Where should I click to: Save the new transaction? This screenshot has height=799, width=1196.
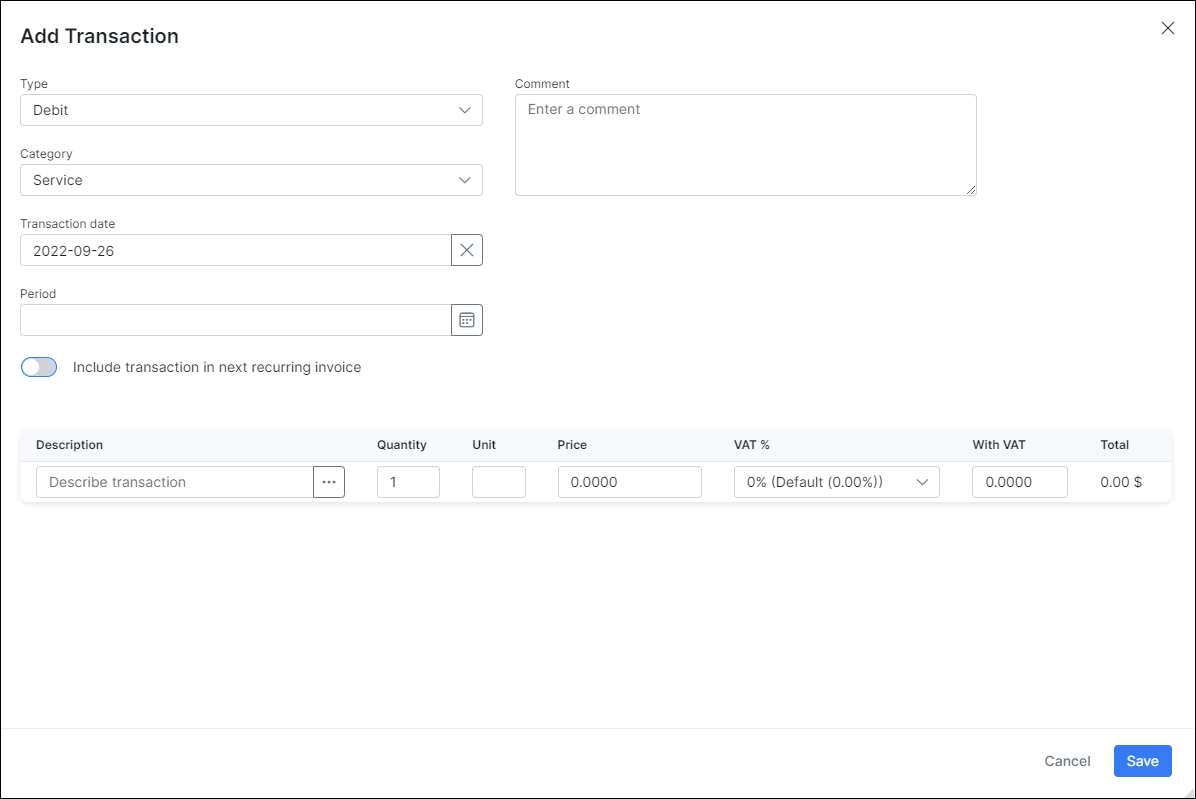point(1142,761)
